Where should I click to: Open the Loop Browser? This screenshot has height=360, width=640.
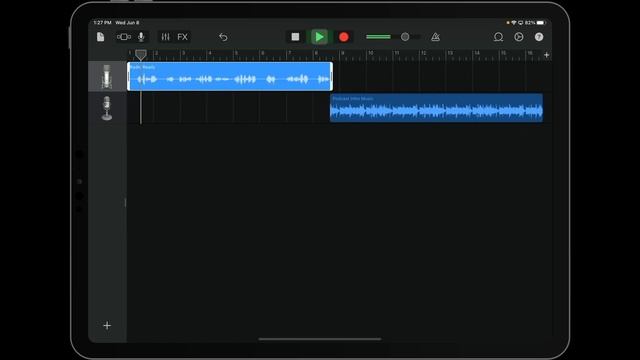[x=498, y=37]
